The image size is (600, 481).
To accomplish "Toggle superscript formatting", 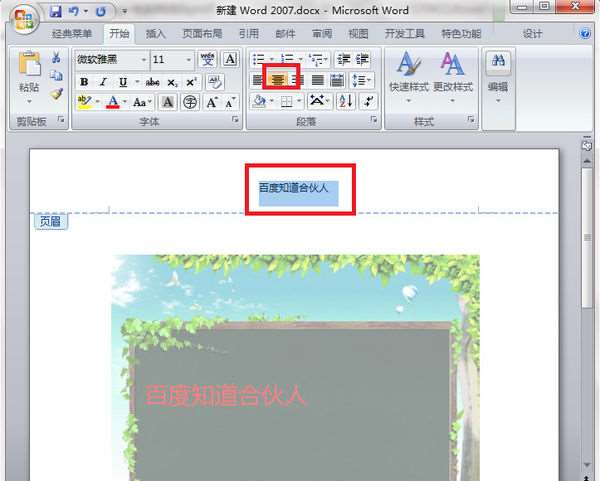I will pos(191,82).
